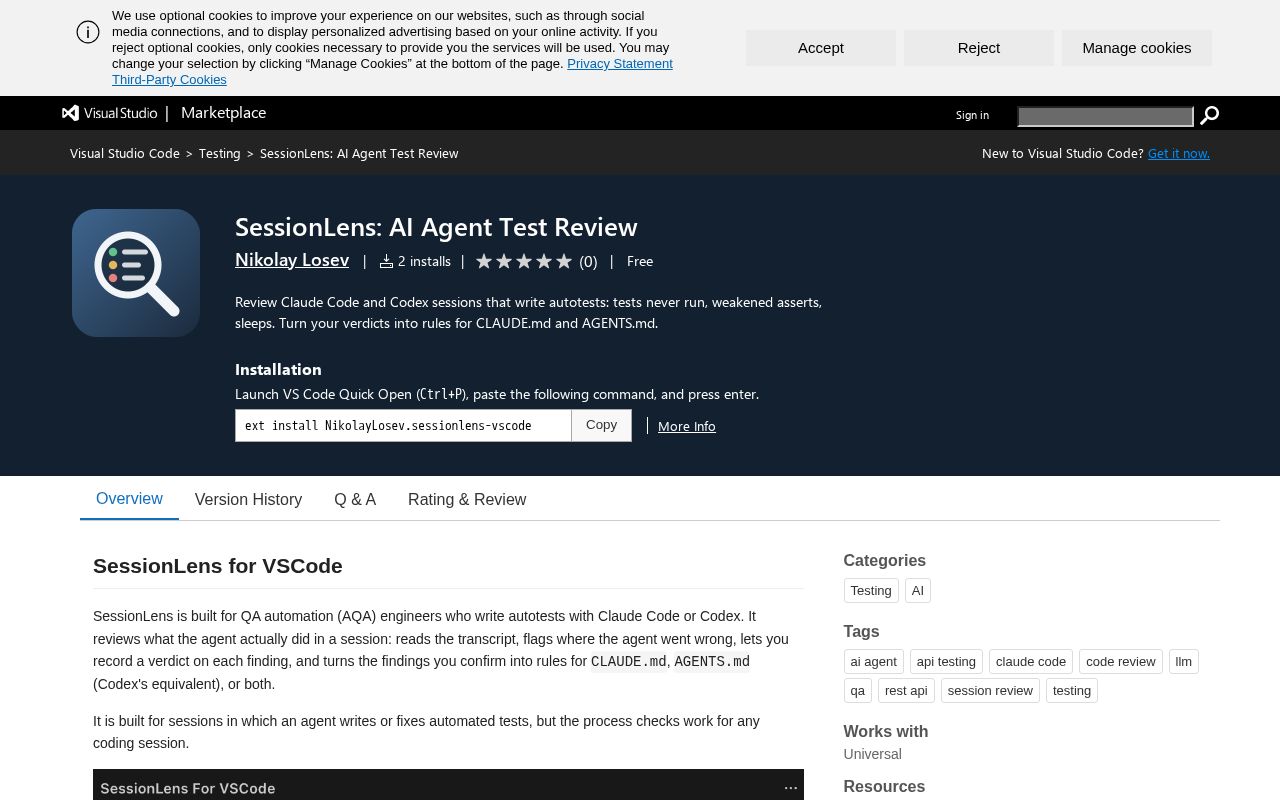The image size is (1280, 800).
Task: Reject optional cookies
Action: tap(979, 48)
